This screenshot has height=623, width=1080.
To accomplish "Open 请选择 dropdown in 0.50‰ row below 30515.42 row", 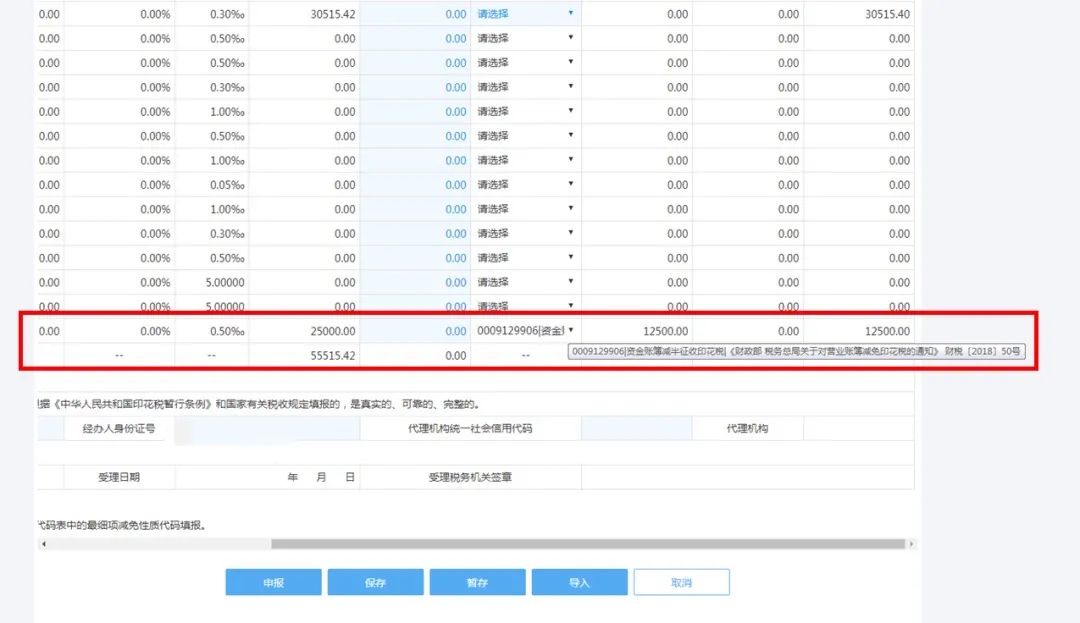I will (526, 39).
